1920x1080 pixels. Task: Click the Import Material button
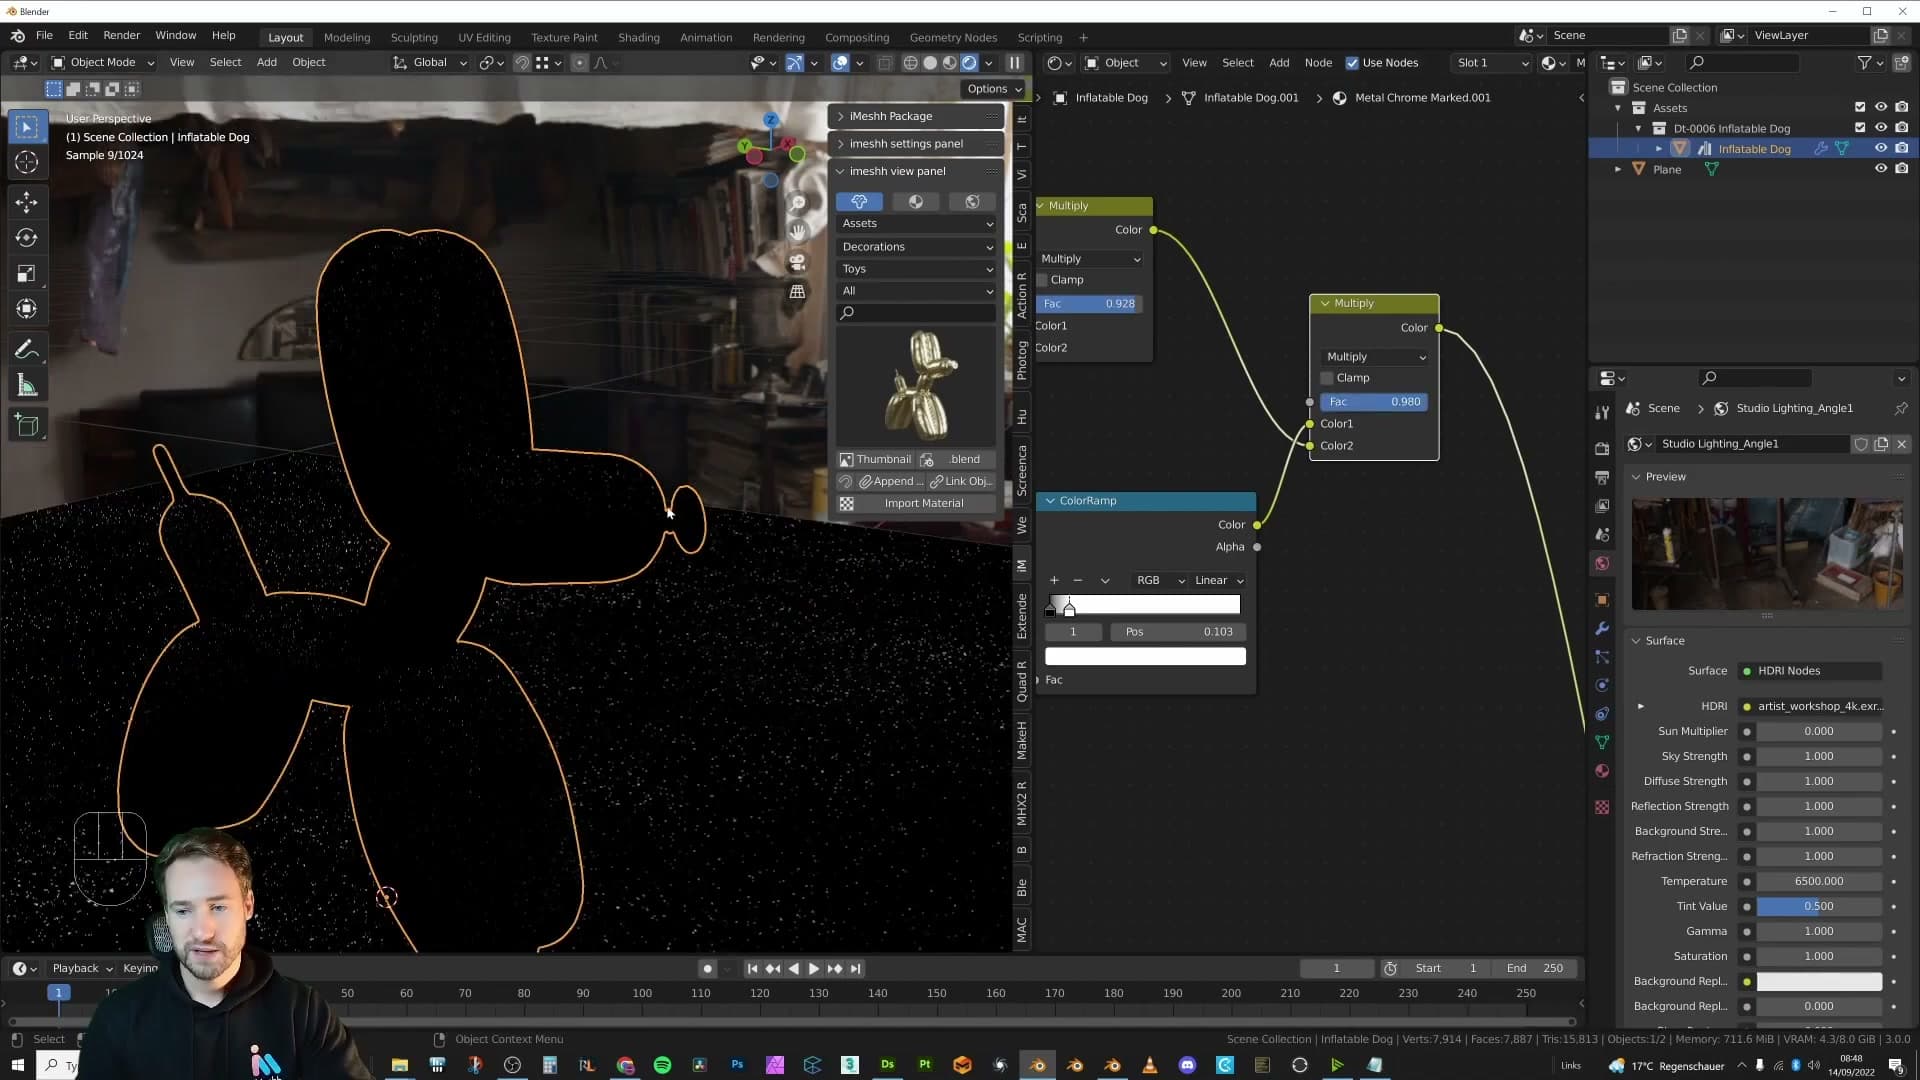pyautogui.click(x=917, y=504)
